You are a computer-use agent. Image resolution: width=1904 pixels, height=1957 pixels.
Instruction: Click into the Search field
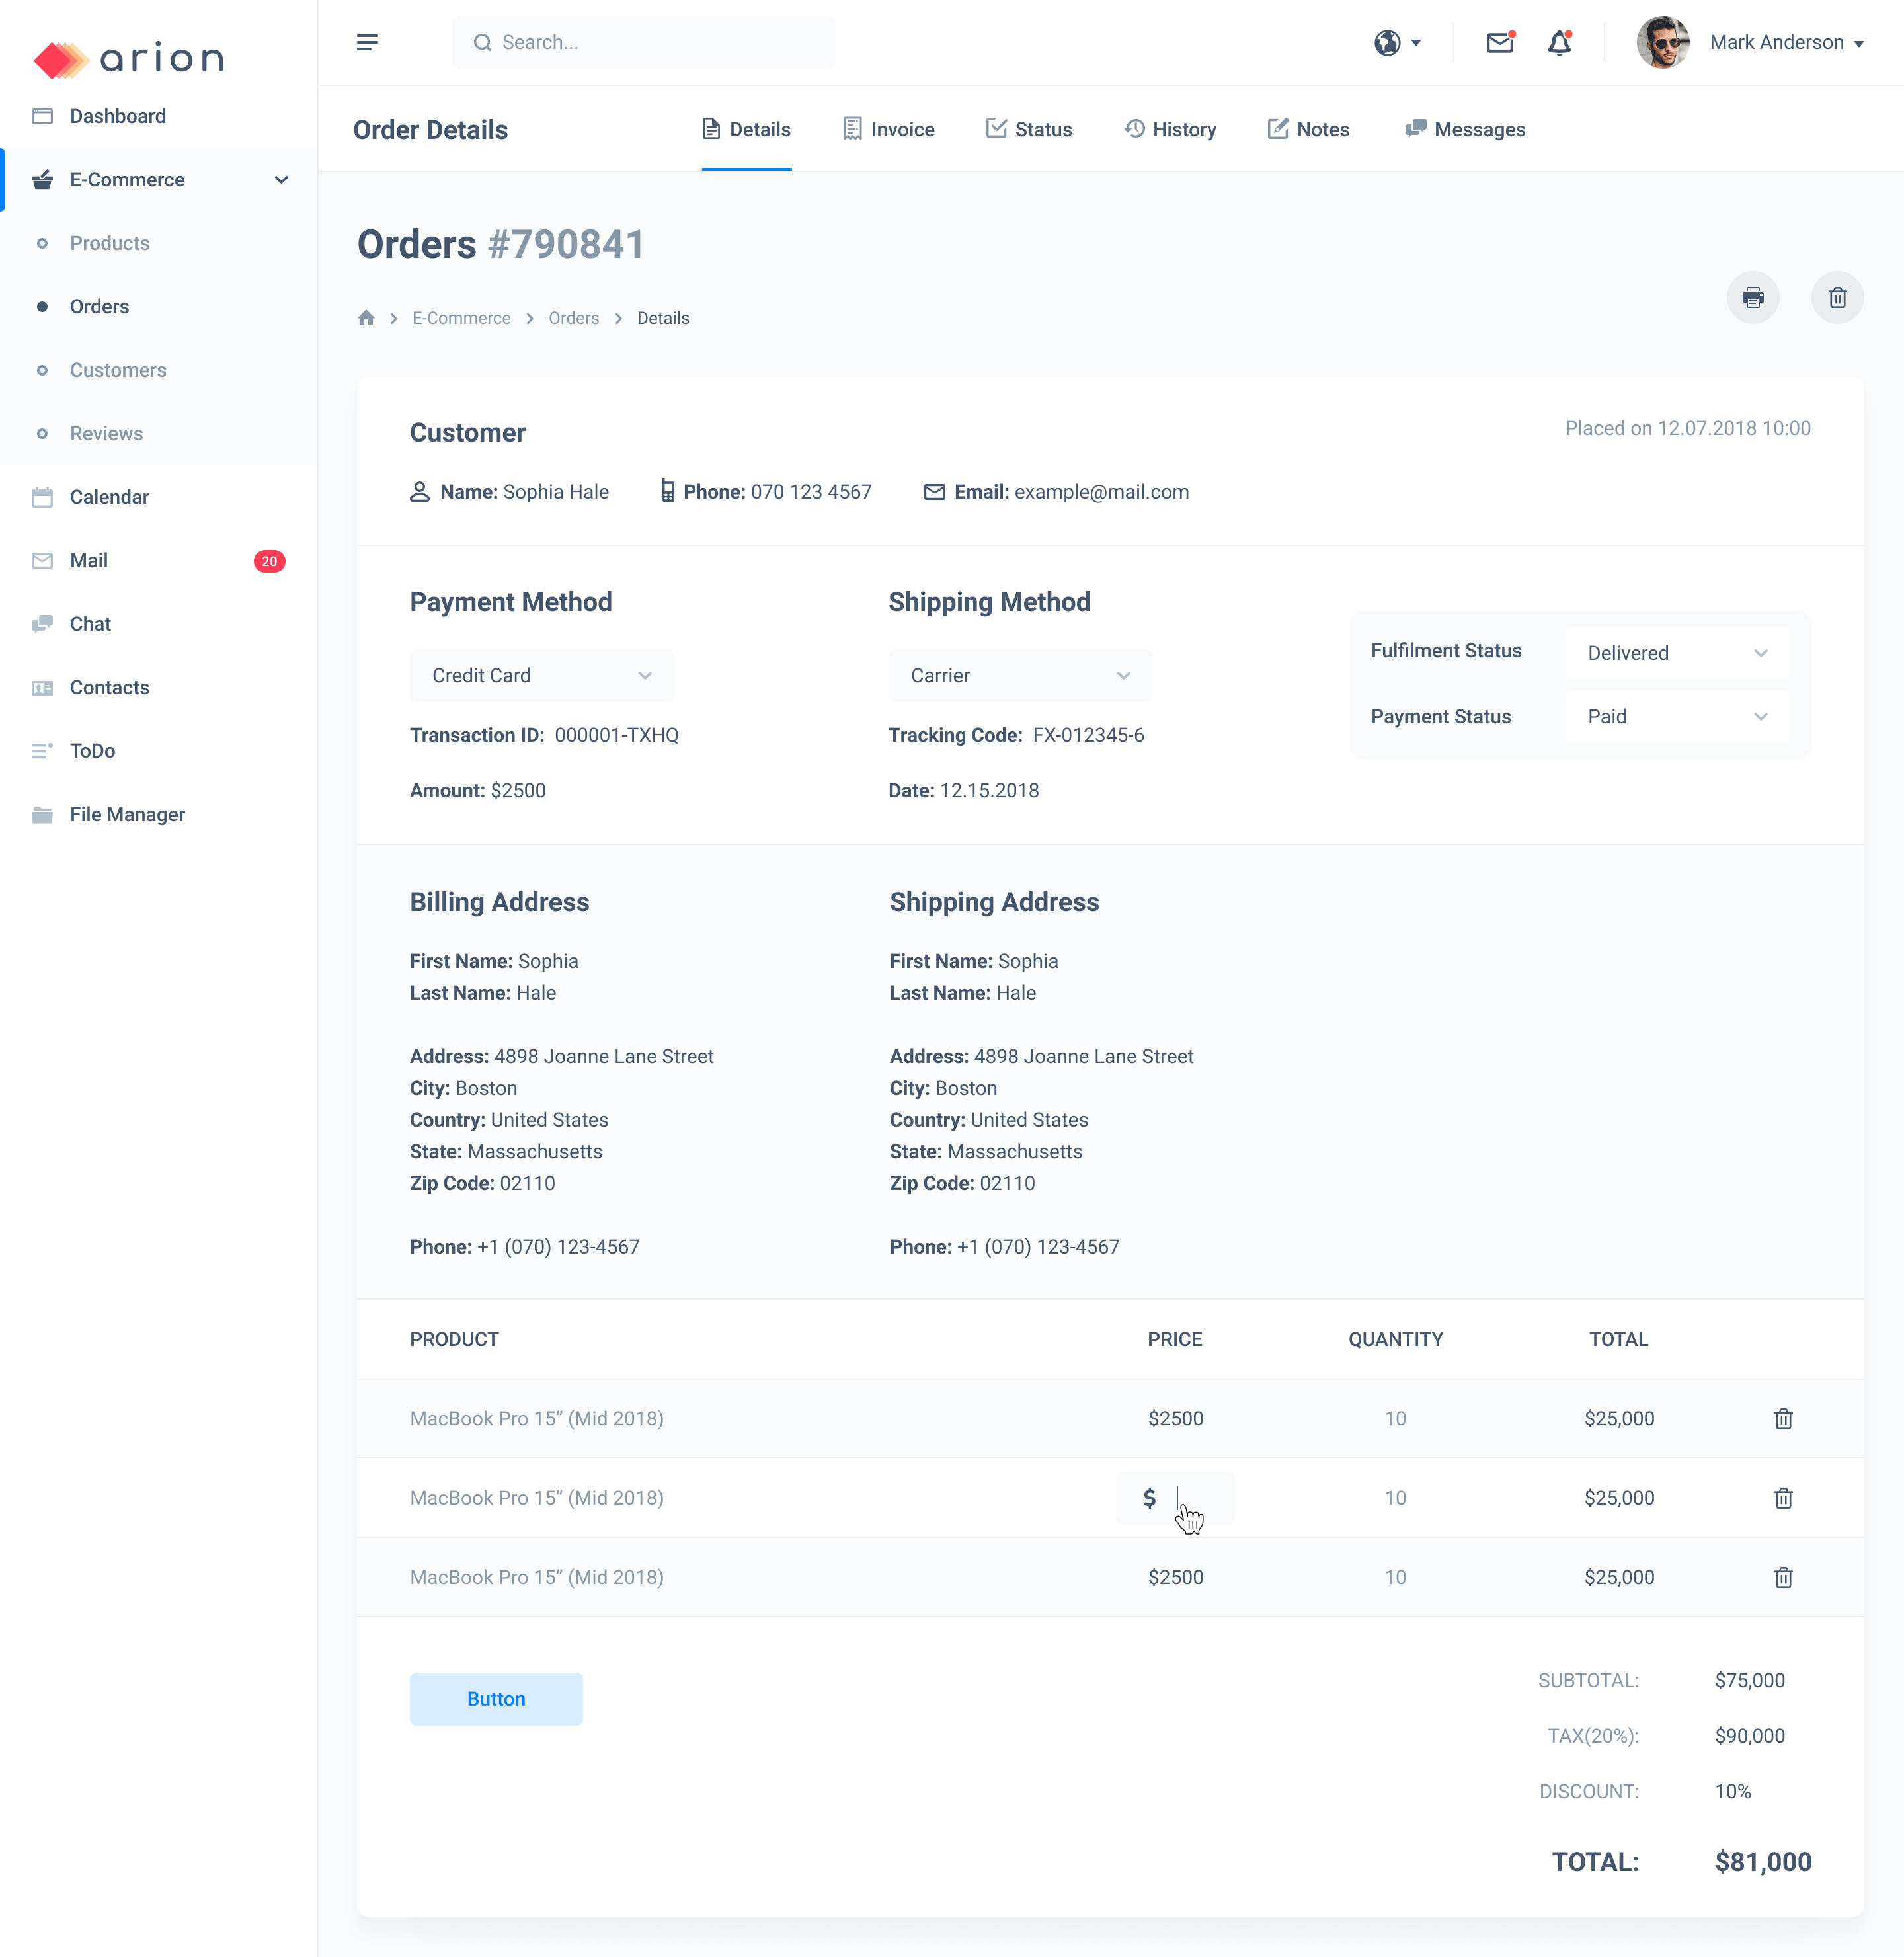(x=644, y=42)
